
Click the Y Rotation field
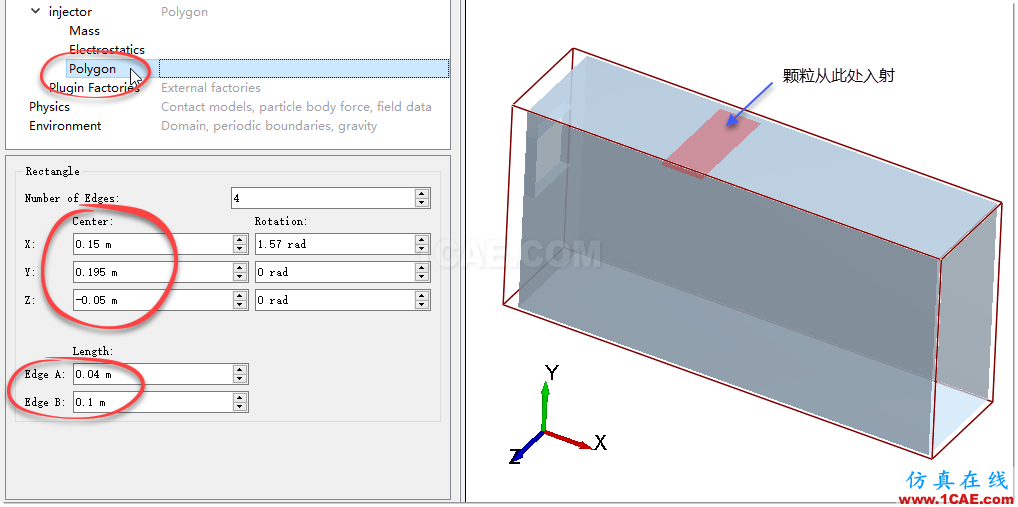click(x=335, y=272)
